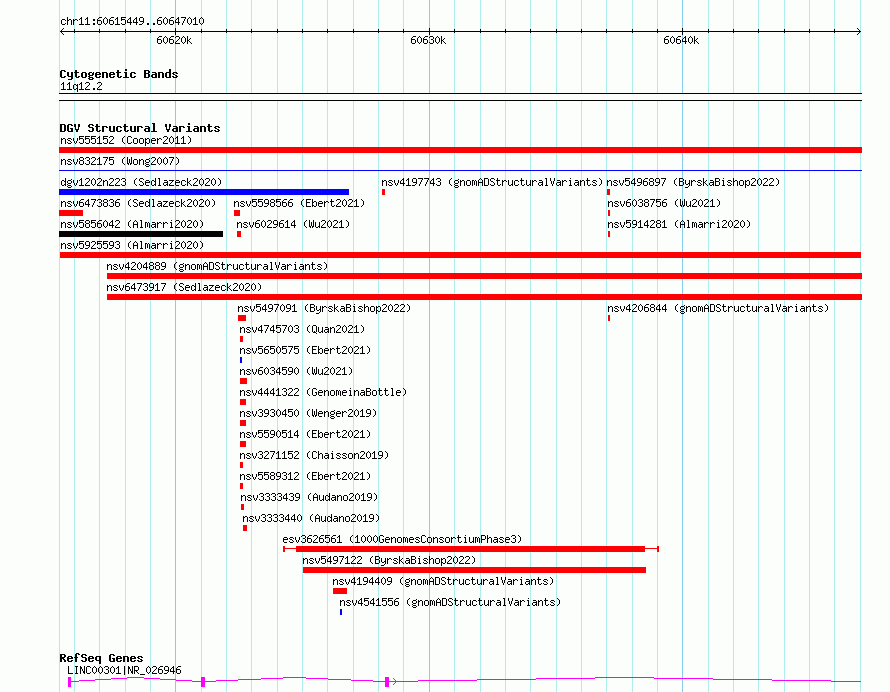Viewport: 890px width, 692px height.
Task: Click the 60620k ruler tick label
Action: click(174, 40)
